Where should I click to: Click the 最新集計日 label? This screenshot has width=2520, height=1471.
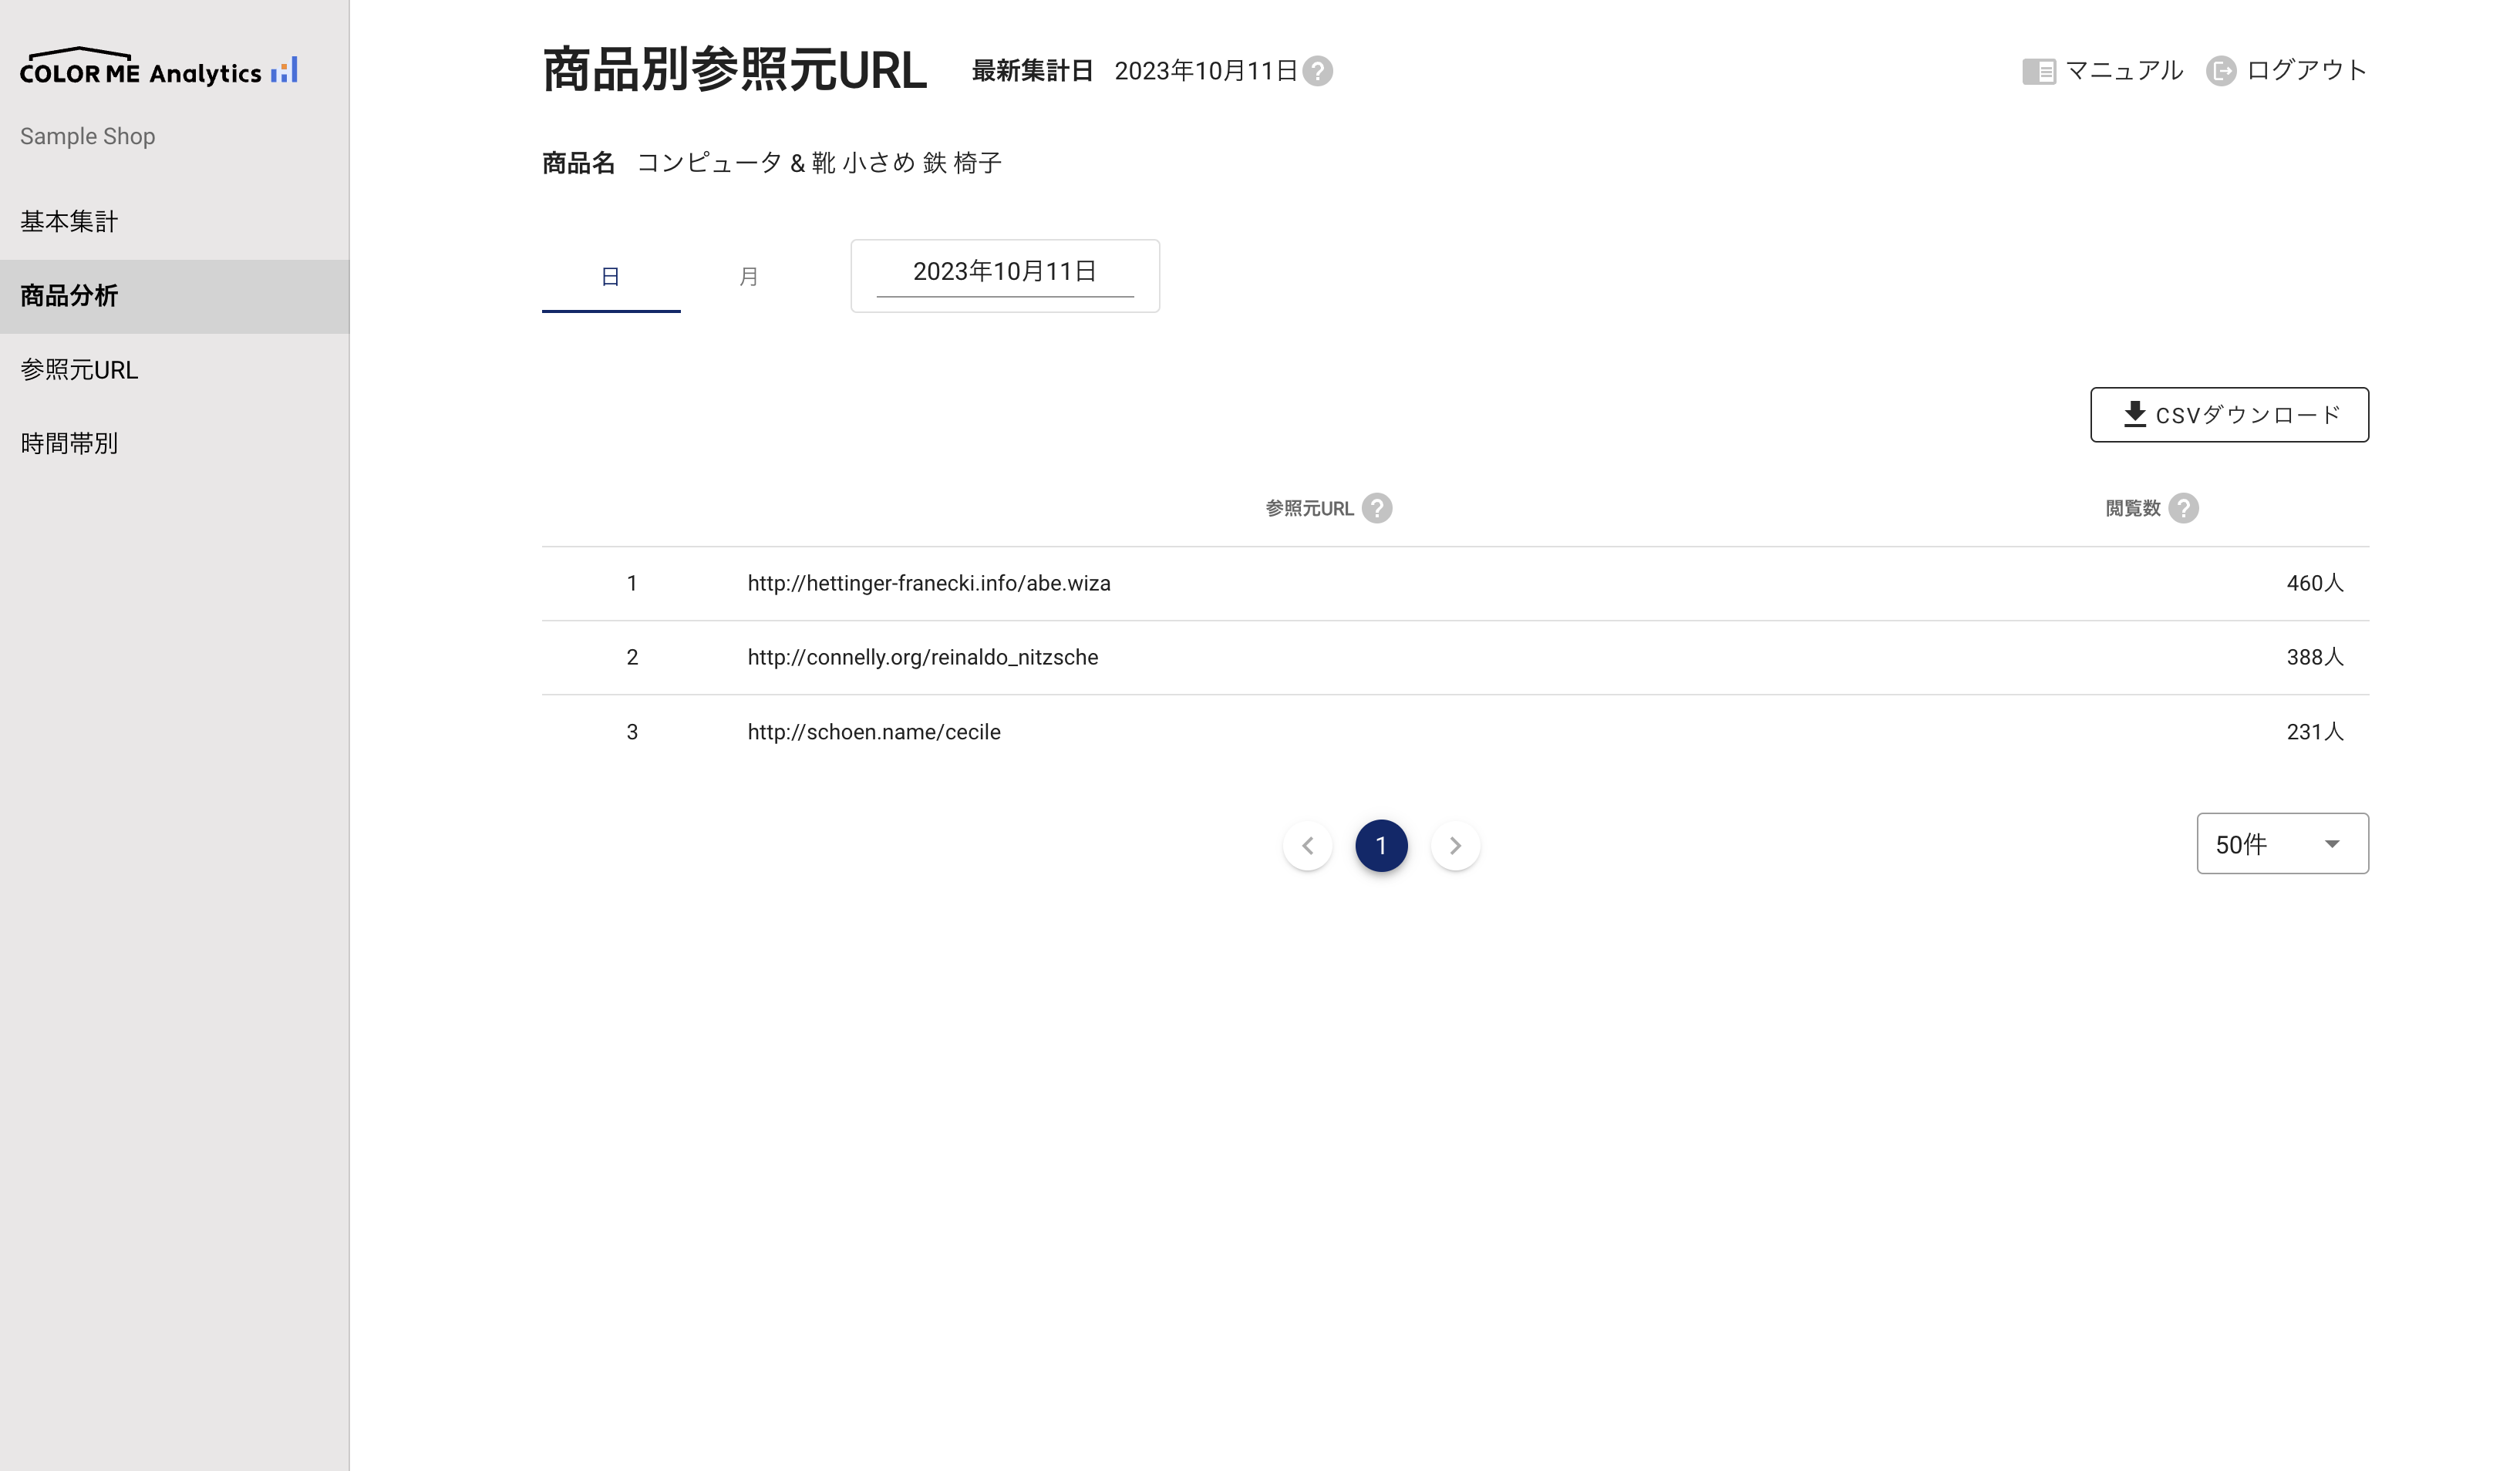(x=1032, y=71)
